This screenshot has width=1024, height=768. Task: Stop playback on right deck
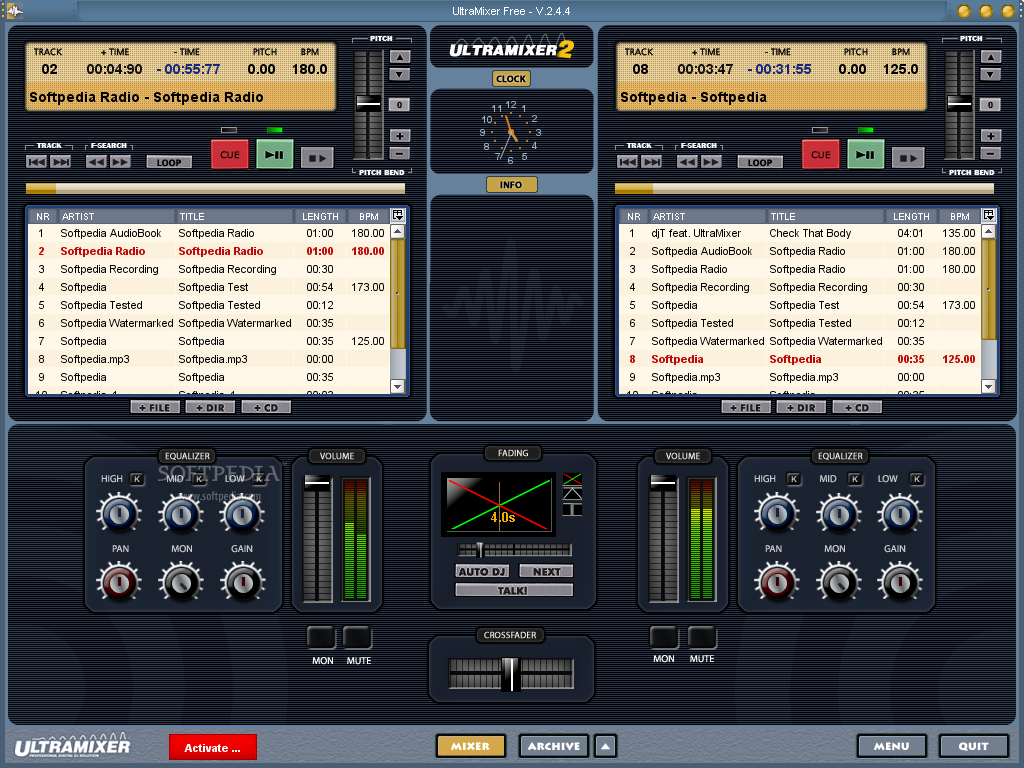pos(908,157)
